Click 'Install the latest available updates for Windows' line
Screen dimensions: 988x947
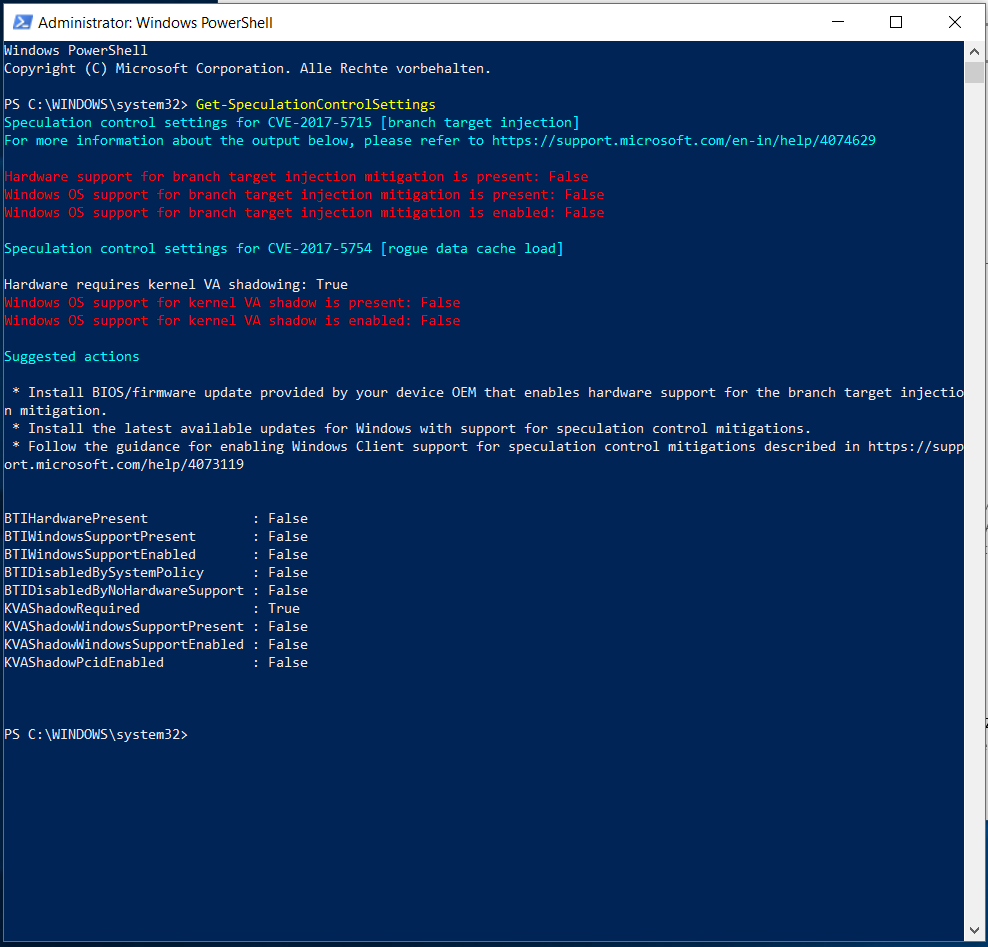point(411,428)
